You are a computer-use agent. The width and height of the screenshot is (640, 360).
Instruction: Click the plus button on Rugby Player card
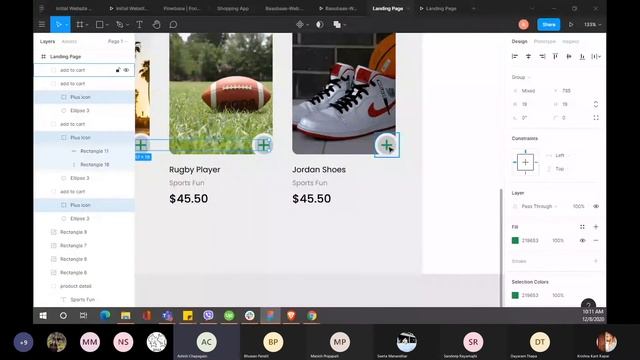(x=263, y=145)
